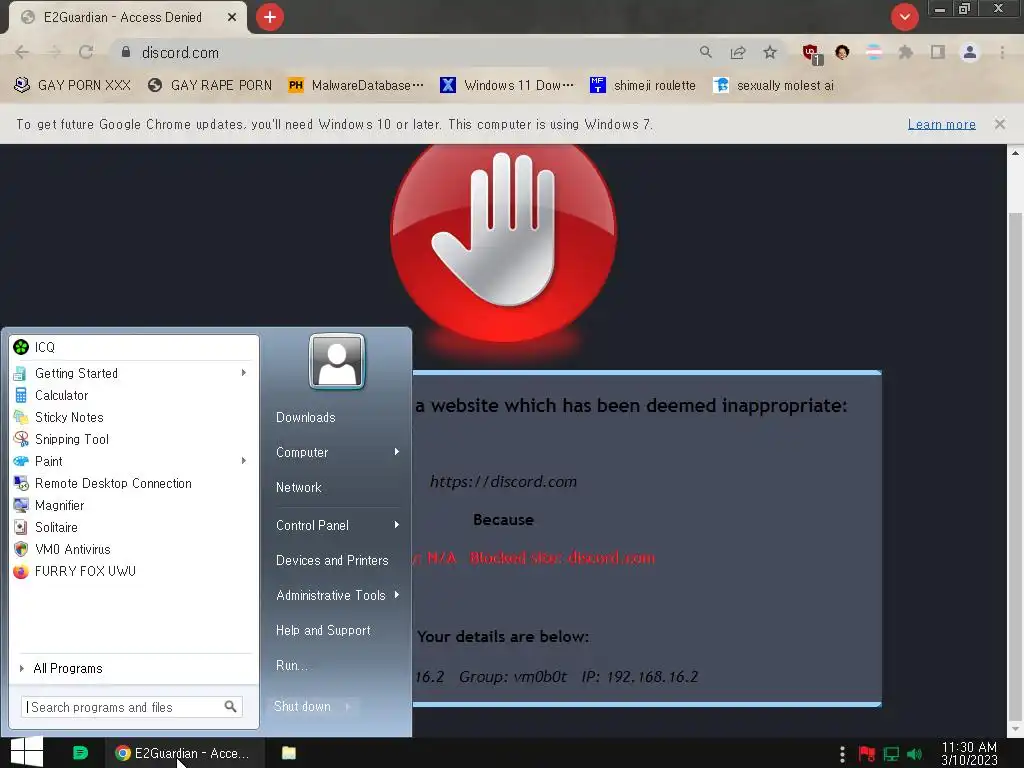Open Solitaire game
The height and width of the screenshot is (768, 1024).
pyautogui.click(x=134, y=527)
